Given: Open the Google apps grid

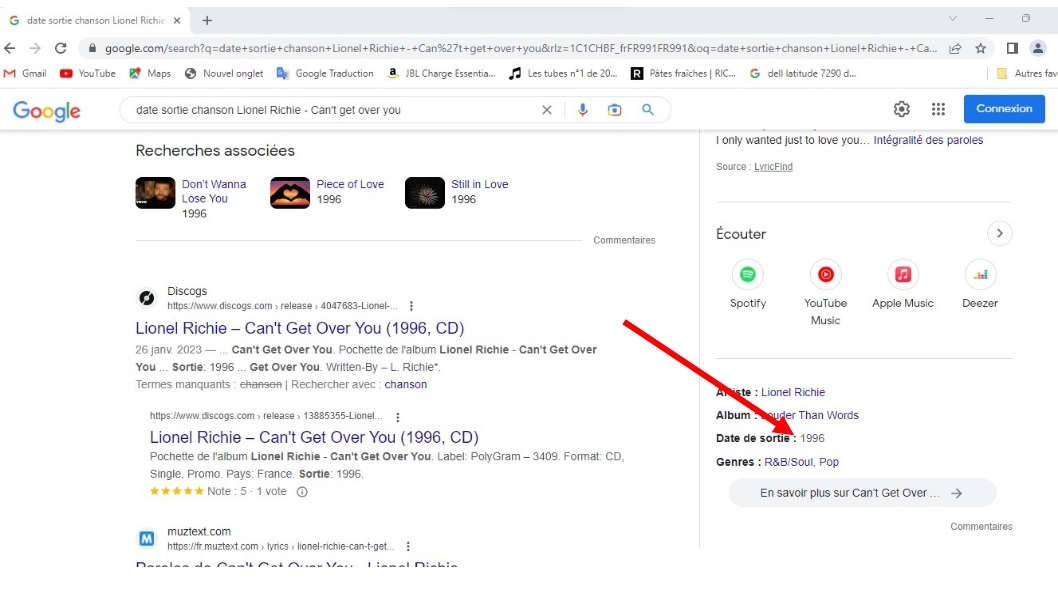Looking at the screenshot, I should pos(938,109).
